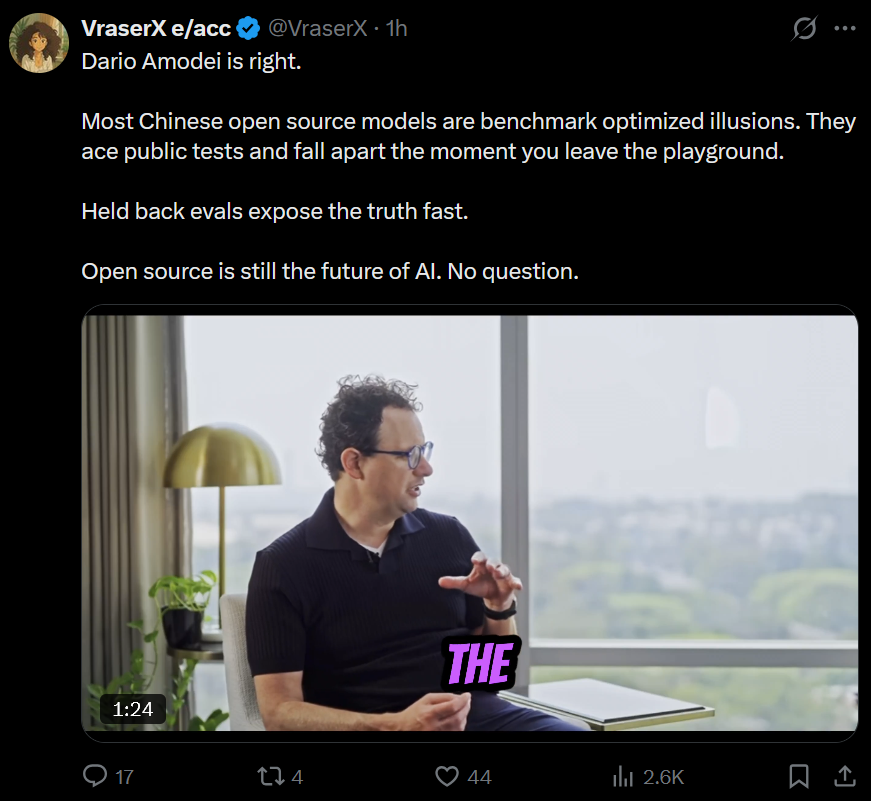The image size is (871, 801).
Task: Click the reply speech bubble icon
Action: coord(95,775)
